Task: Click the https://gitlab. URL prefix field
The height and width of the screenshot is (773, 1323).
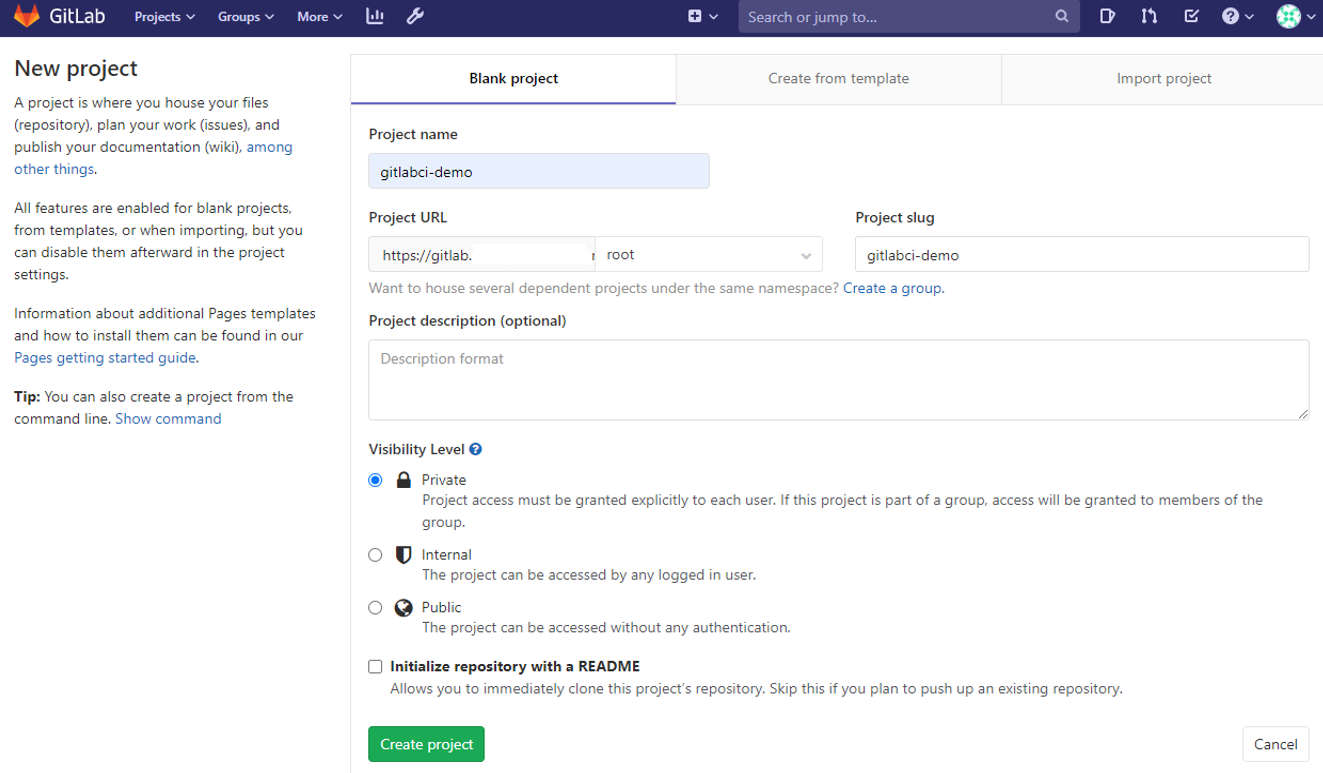Action: (482, 254)
